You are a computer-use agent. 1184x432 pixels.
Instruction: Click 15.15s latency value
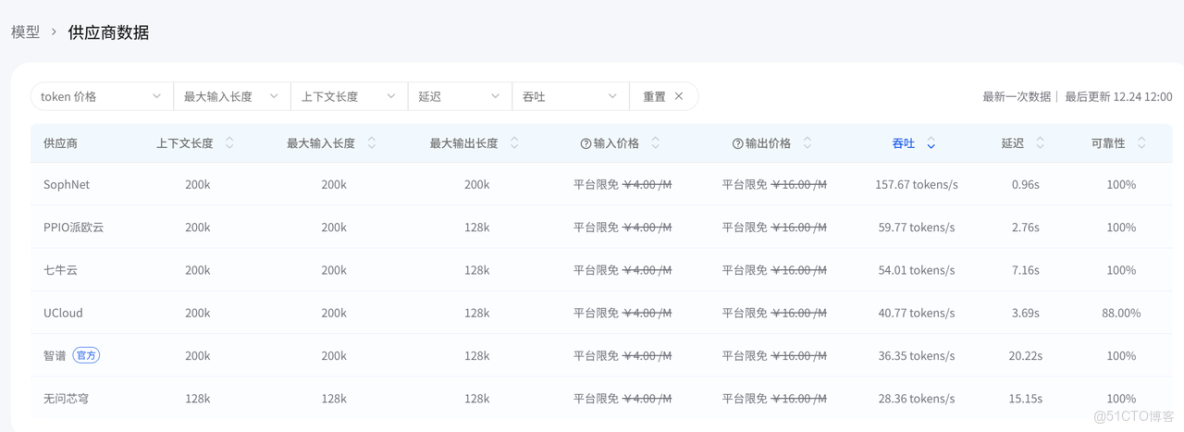click(x=1026, y=398)
